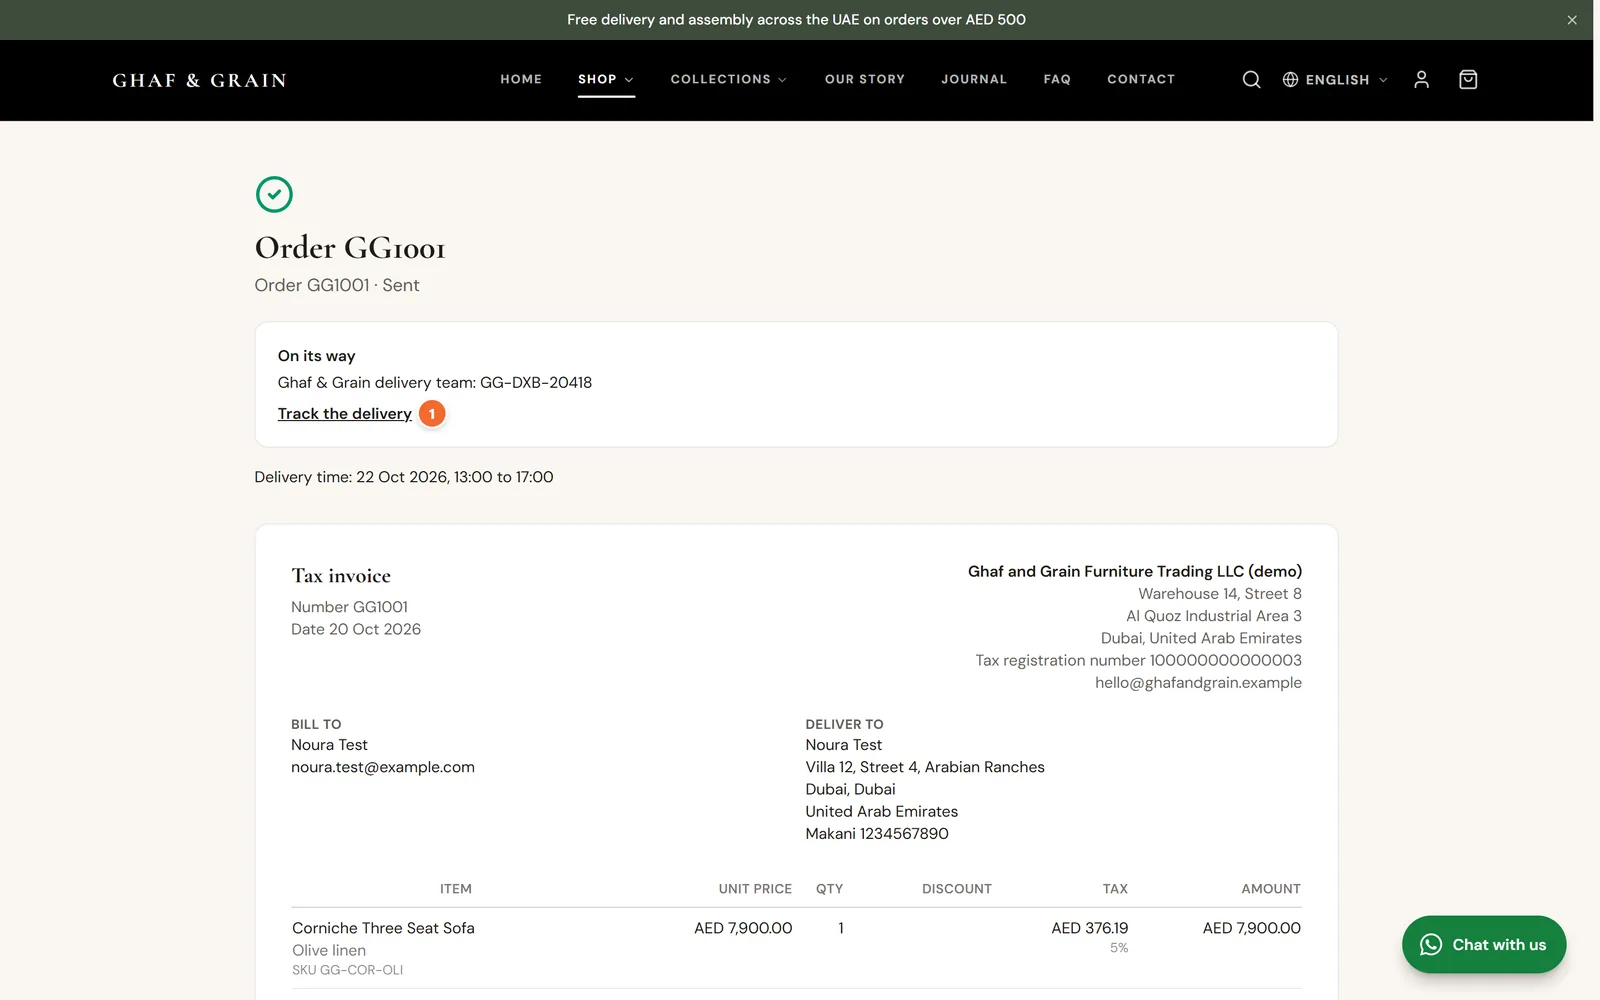Click the Olive linen variant text
1600x1000 pixels.
coord(329,950)
